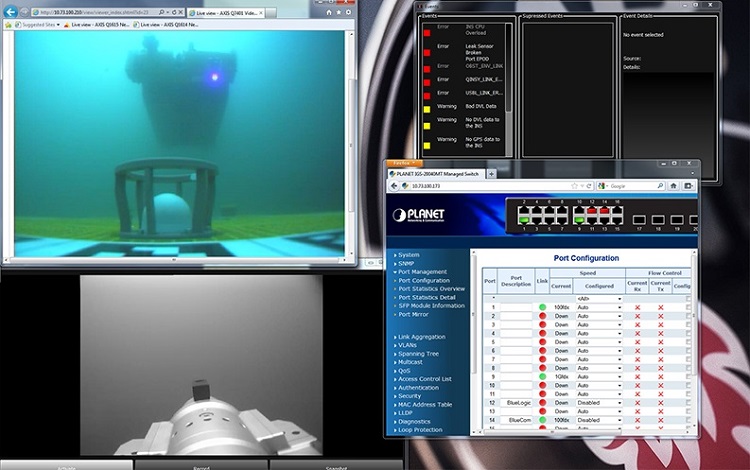
Task: Toggle the all-ports flow control checkbox
Action: click(x=688, y=298)
